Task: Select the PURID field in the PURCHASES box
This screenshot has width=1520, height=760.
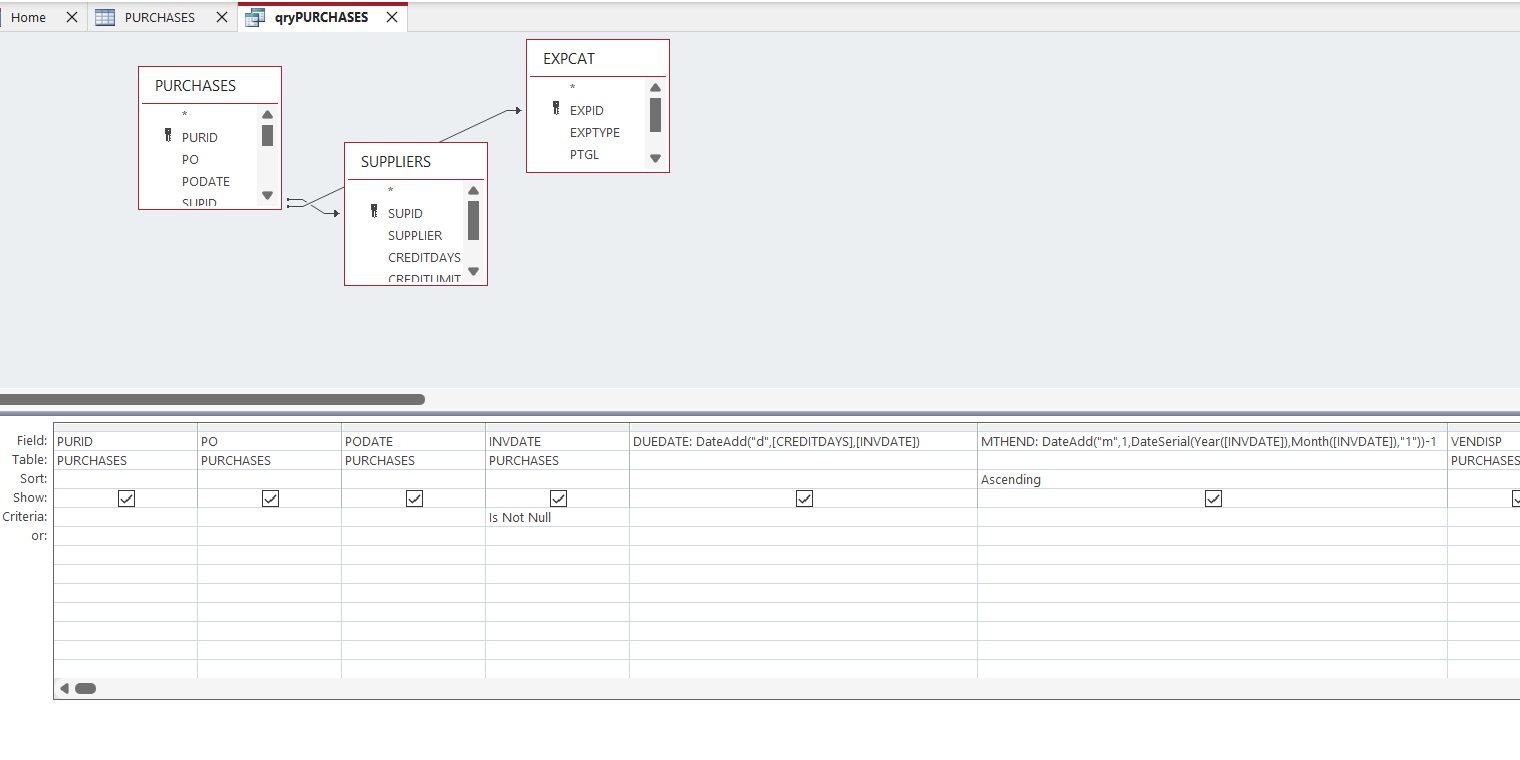Action: point(200,137)
